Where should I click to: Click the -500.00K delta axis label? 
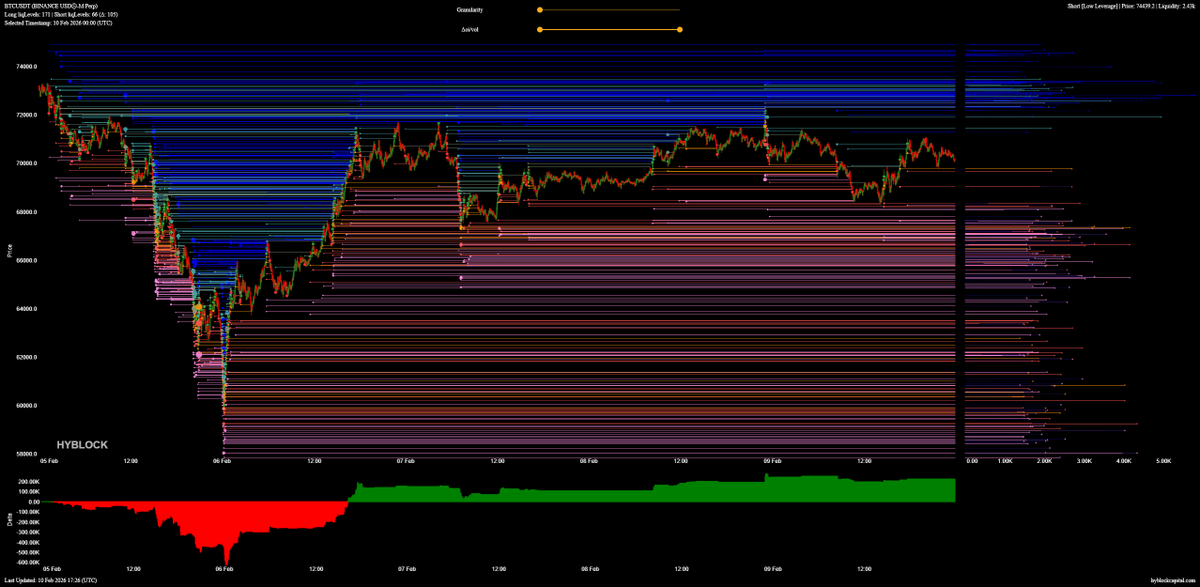(x=26, y=552)
